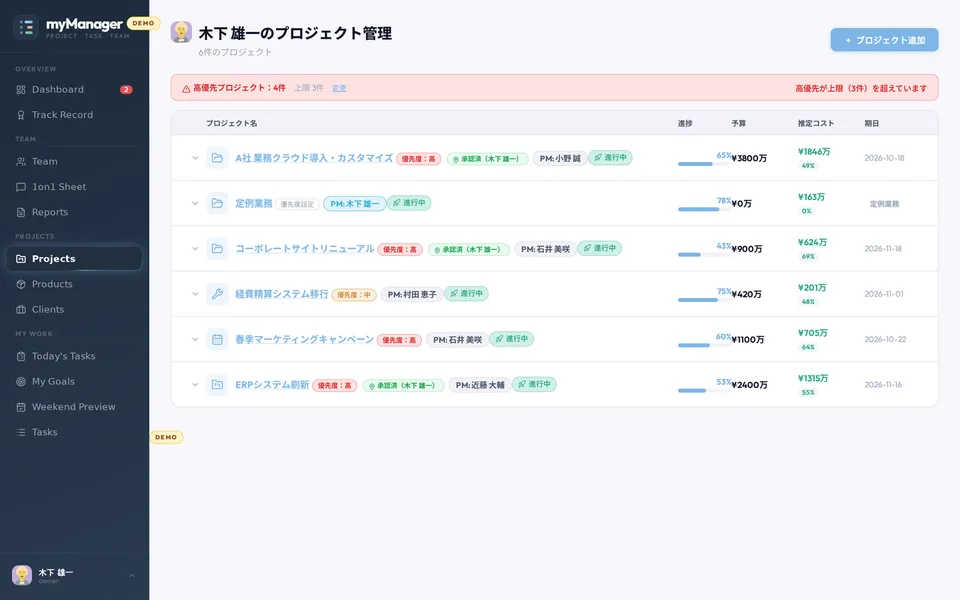Expand the ERPシステム刷新 row chevron
This screenshot has height=600, width=960.
(x=195, y=384)
